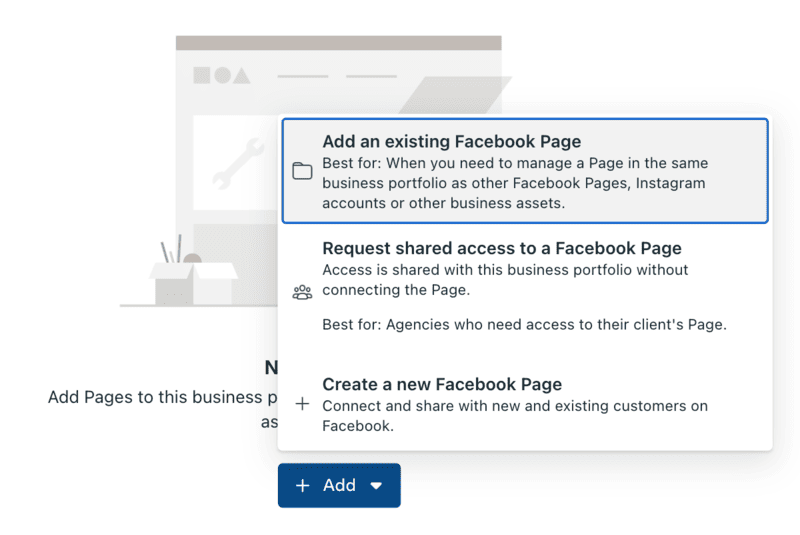Click the gray circle shape in the illustration header
Viewport: 800px width, 535px height.
click(x=222, y=75)
